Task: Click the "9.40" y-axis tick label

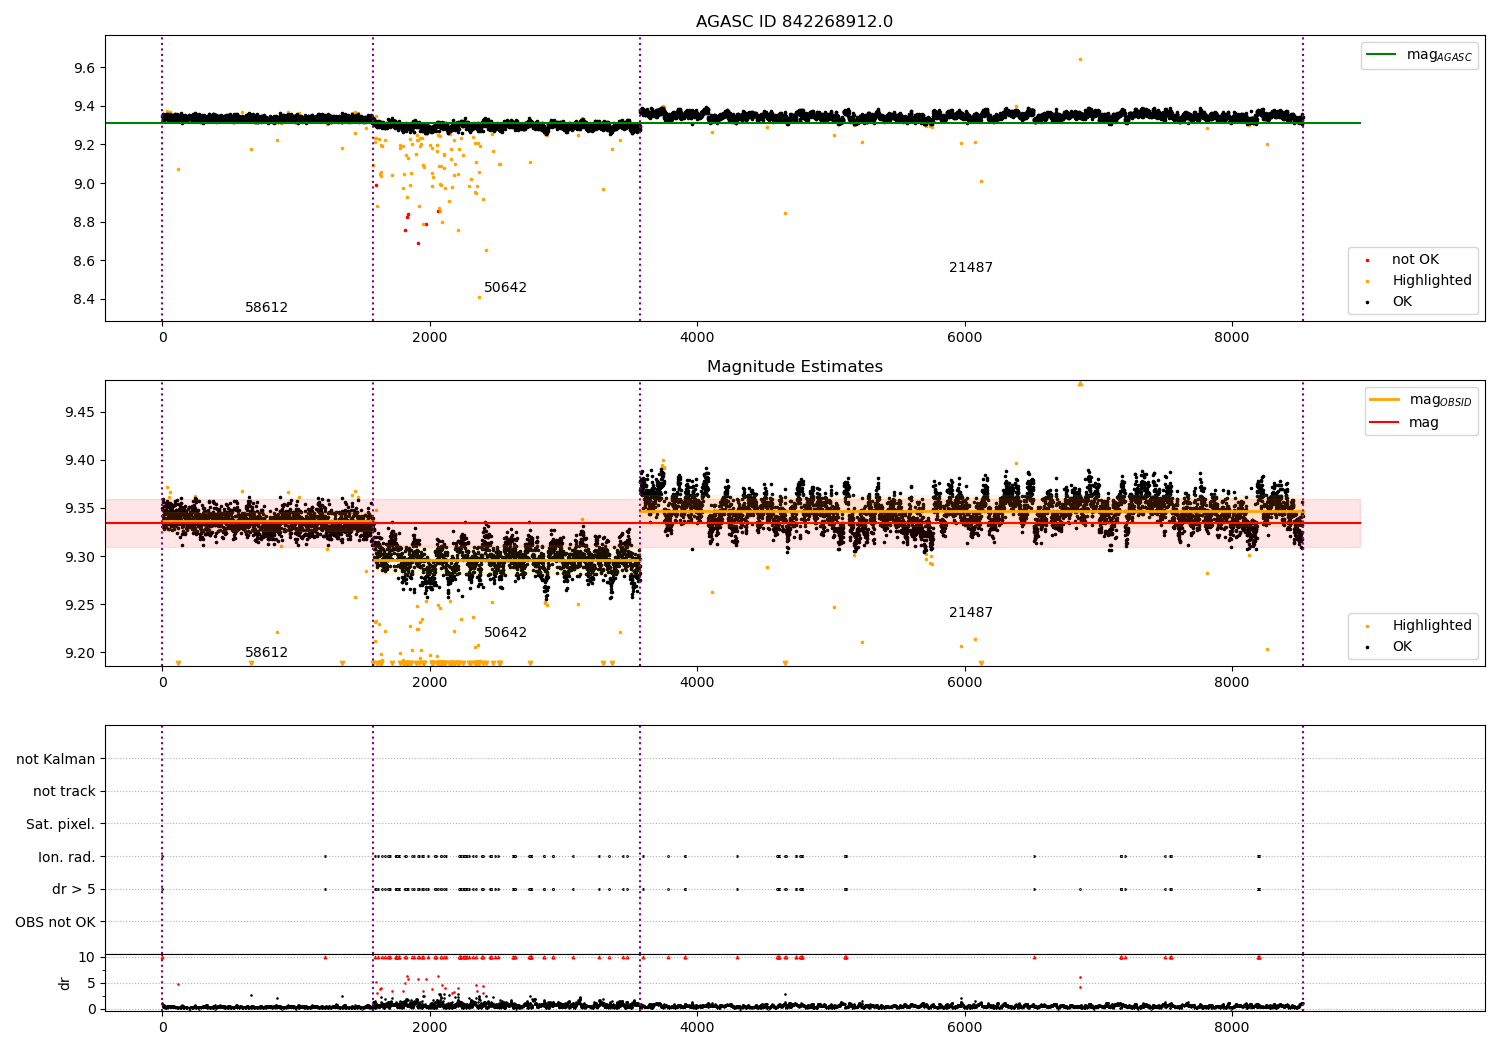Action: [80, 461]
